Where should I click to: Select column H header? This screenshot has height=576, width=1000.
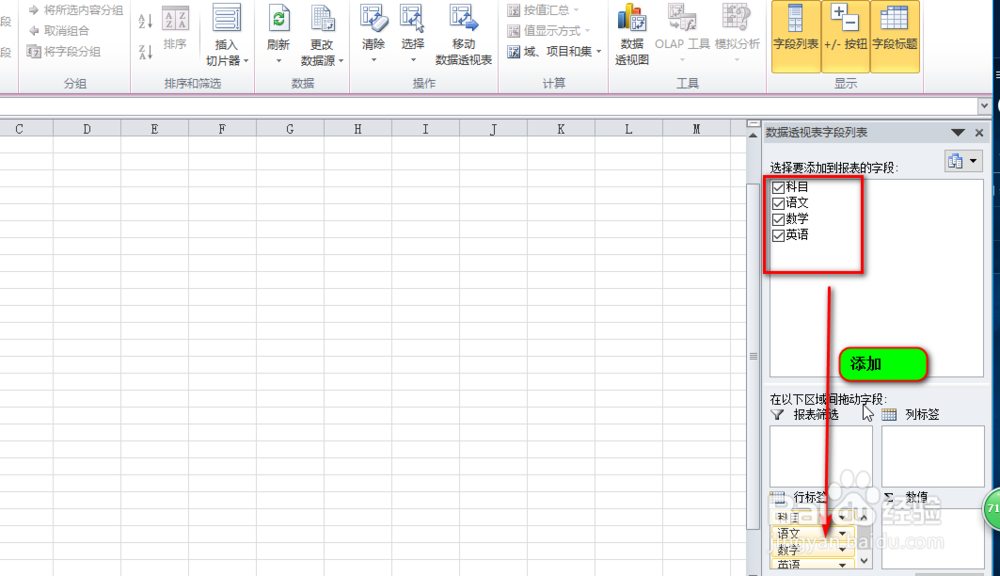[358, 129]
